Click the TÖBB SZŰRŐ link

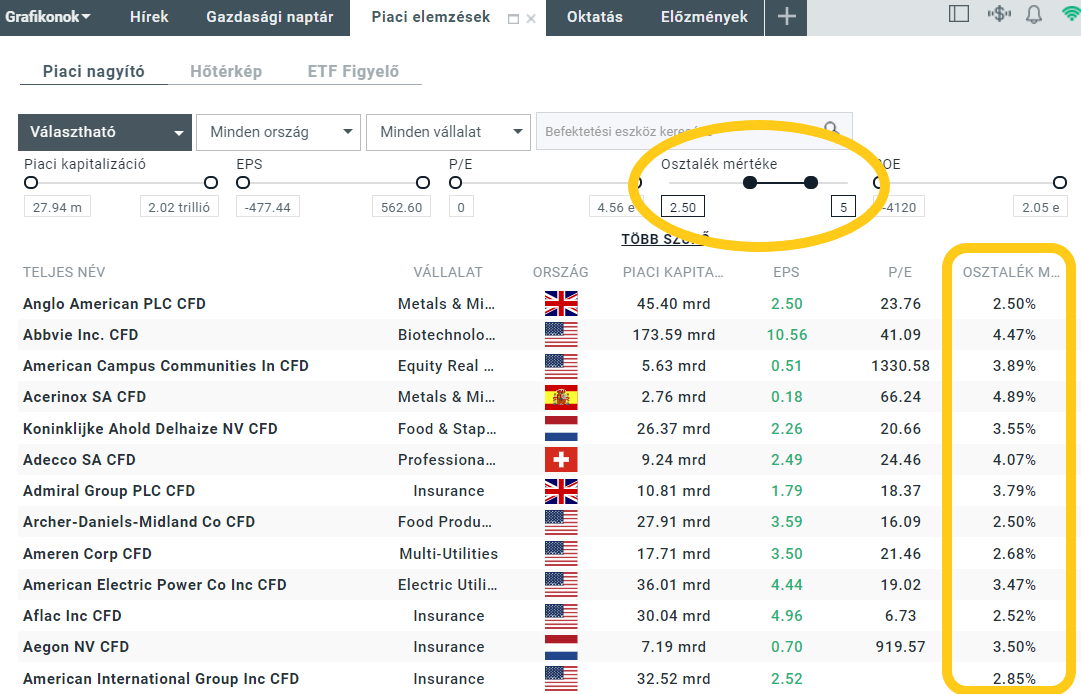[x=665, y=239]
